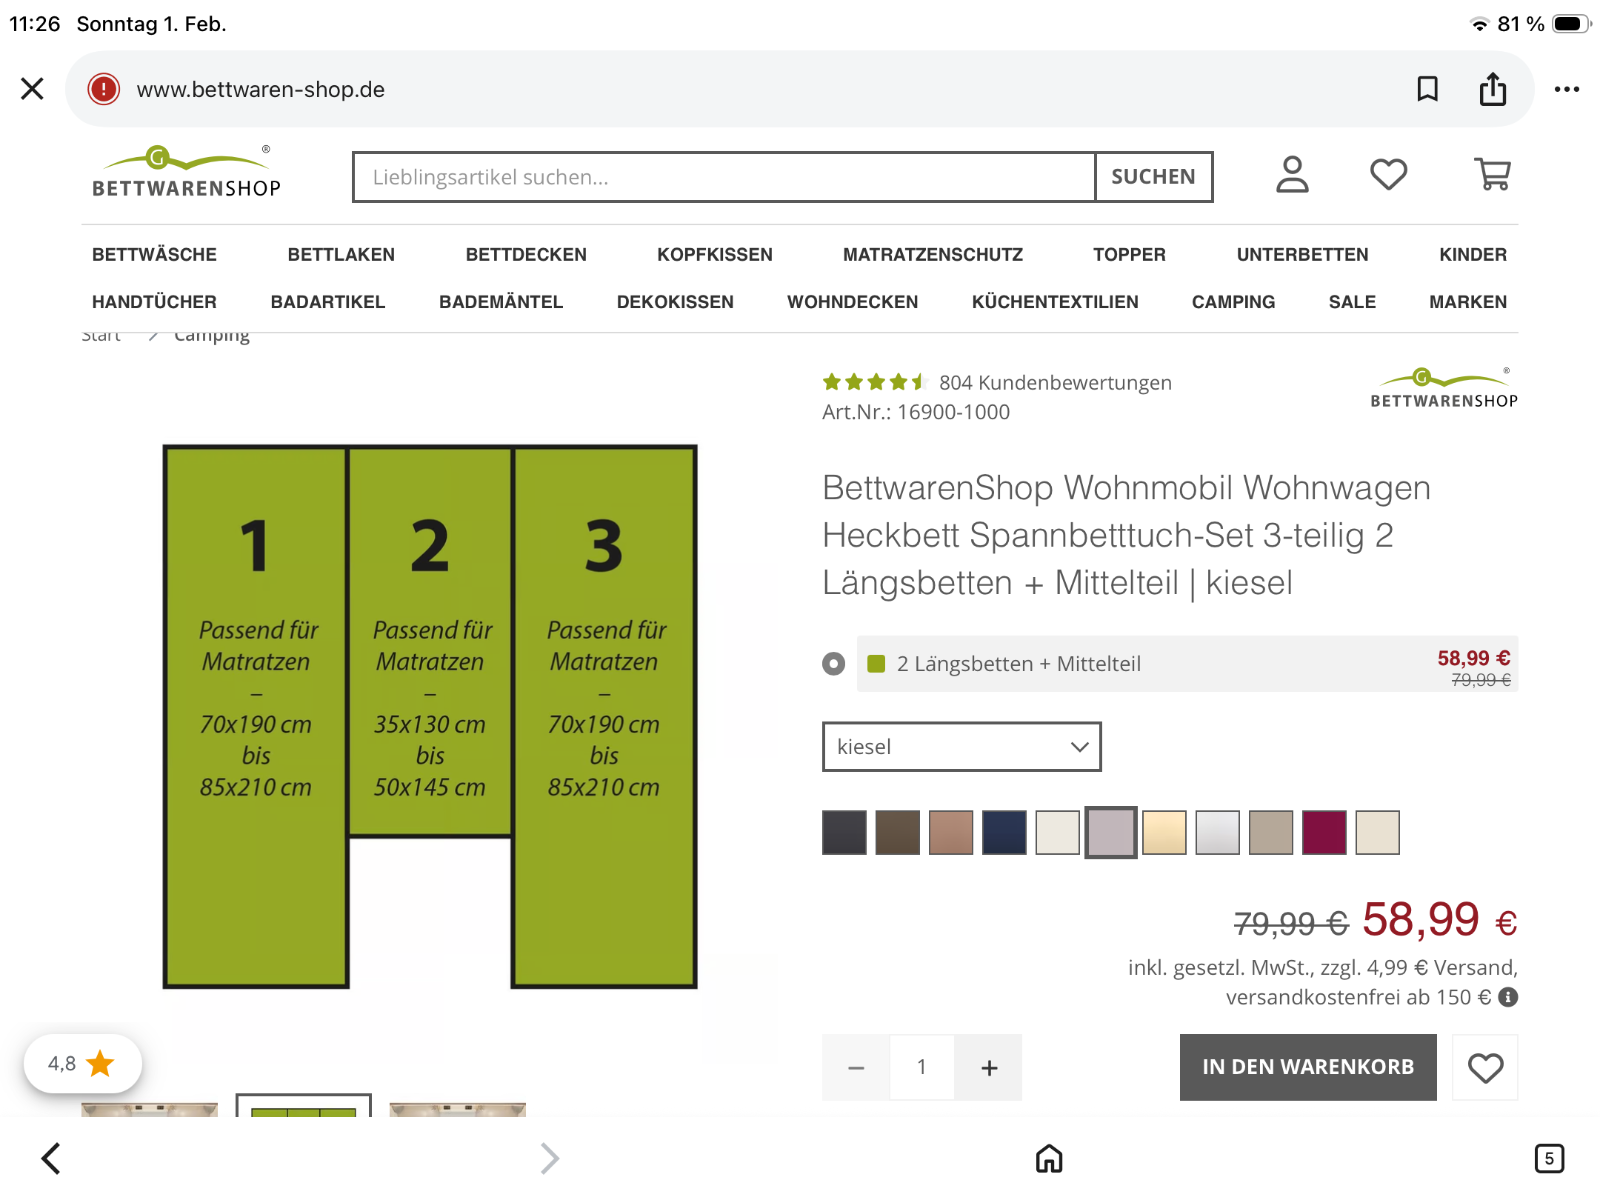Bookmark this page with the bookmark icon
Viewport: 1600px width, 1200px height.
[1428, 89]
